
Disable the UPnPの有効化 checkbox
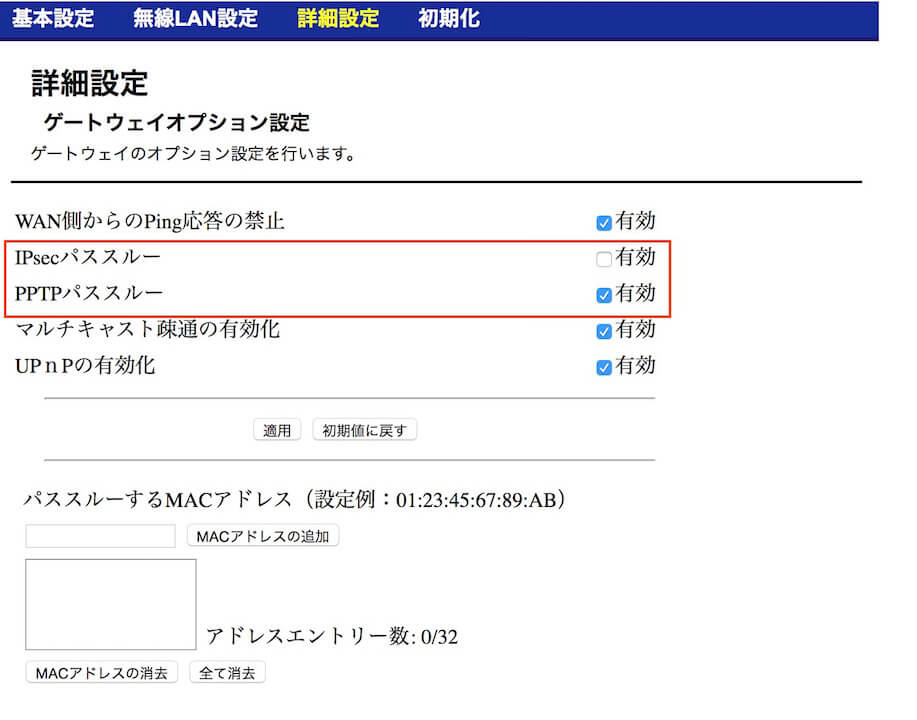click(x=604, y=367)
